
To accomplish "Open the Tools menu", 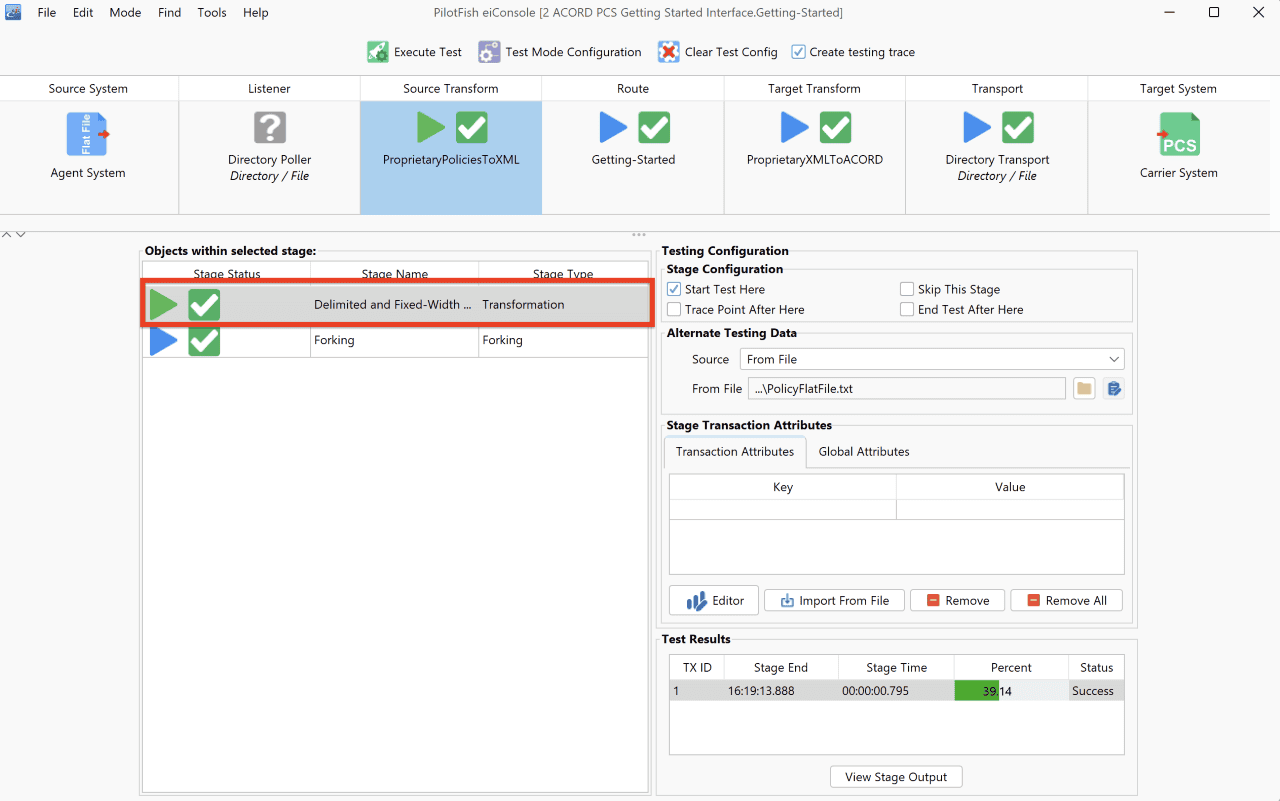I will [x=212, y=13].
